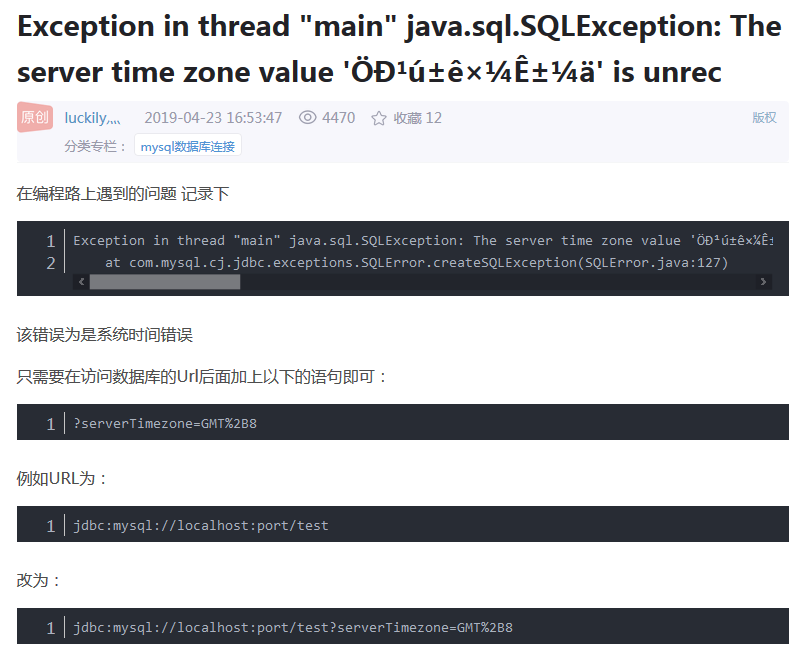Click the 版权 copyright link

click(764, 118)
